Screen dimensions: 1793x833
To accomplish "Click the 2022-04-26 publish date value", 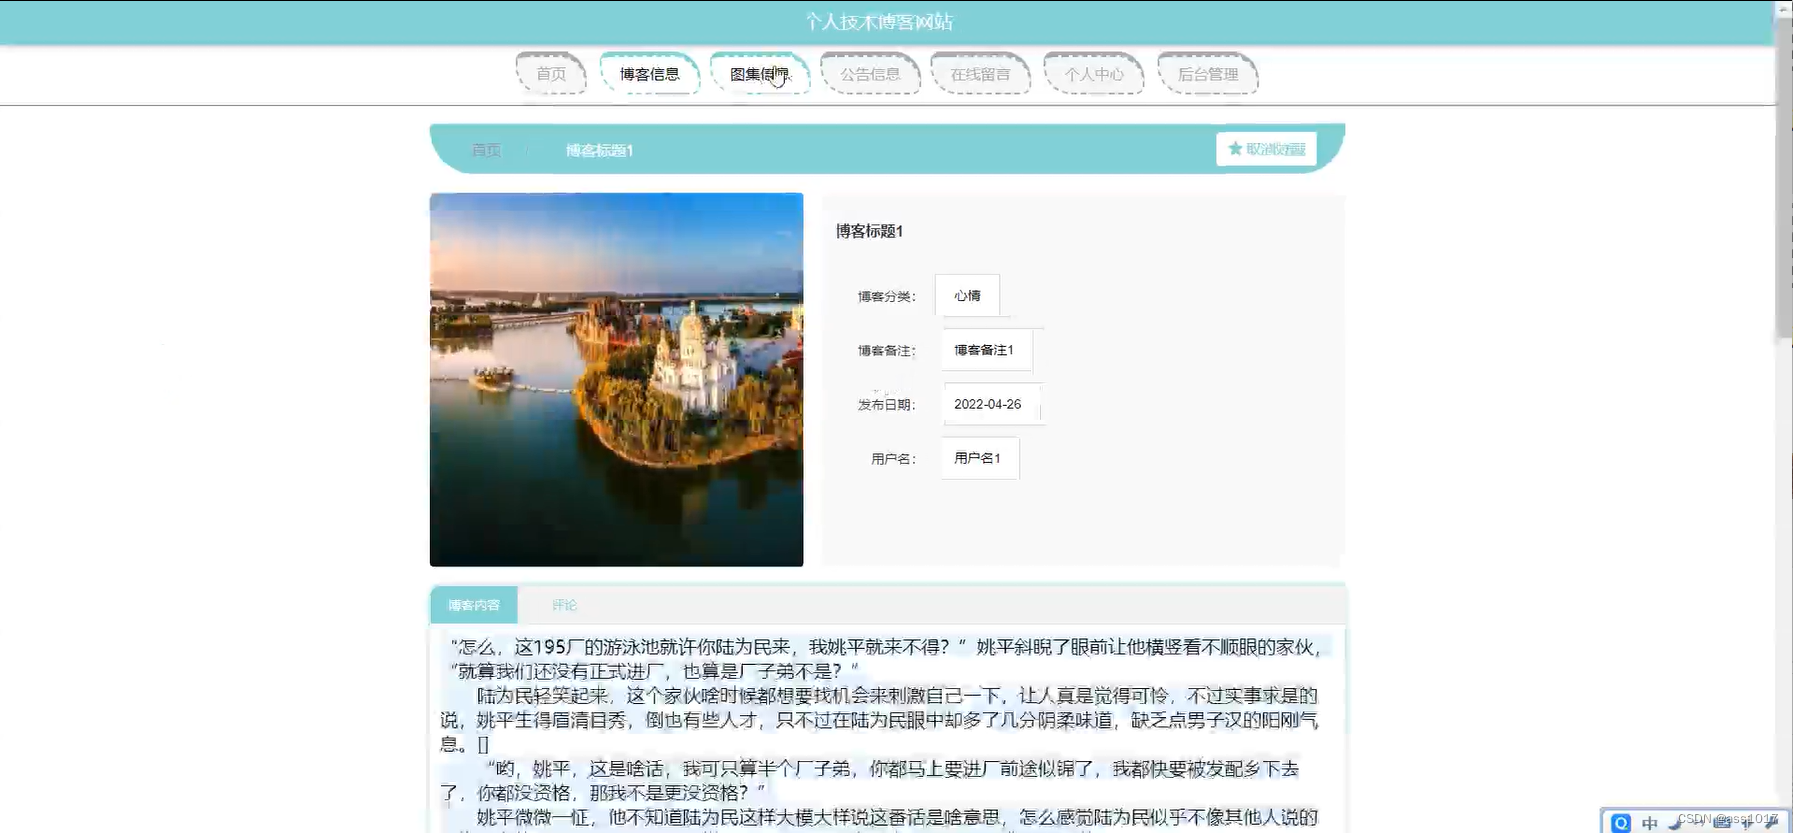I will 990,404.
